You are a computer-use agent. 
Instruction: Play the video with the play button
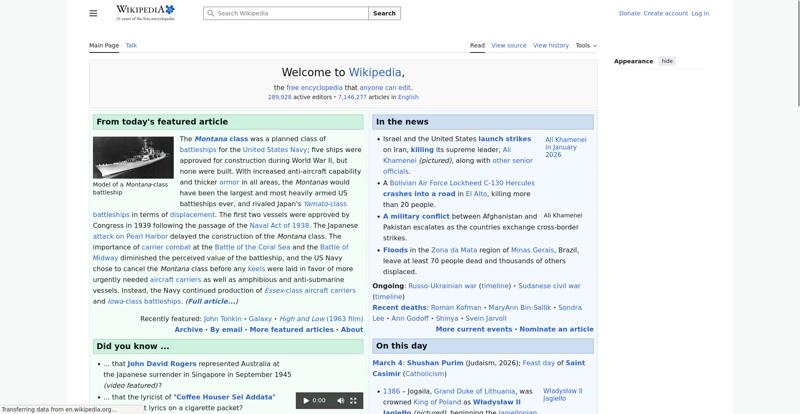[x=306, y=400]
